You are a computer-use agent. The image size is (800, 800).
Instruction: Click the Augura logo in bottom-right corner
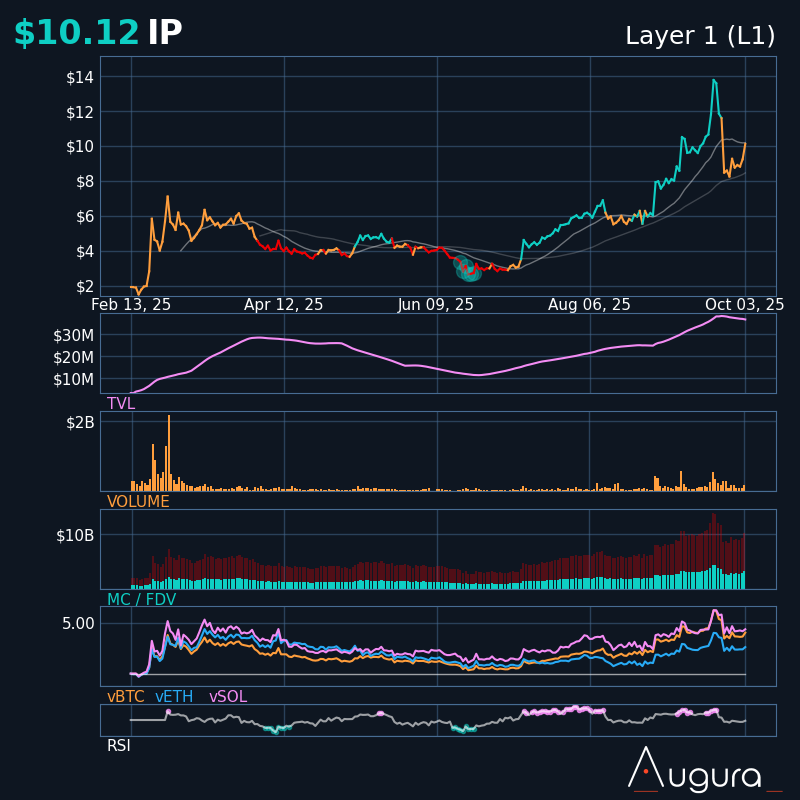704,770
